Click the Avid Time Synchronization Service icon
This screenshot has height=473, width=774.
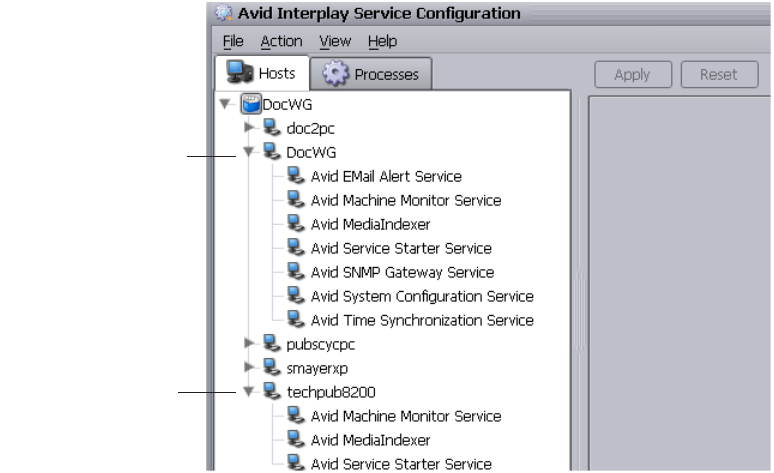pyautogui.click(x=296, y=319)
